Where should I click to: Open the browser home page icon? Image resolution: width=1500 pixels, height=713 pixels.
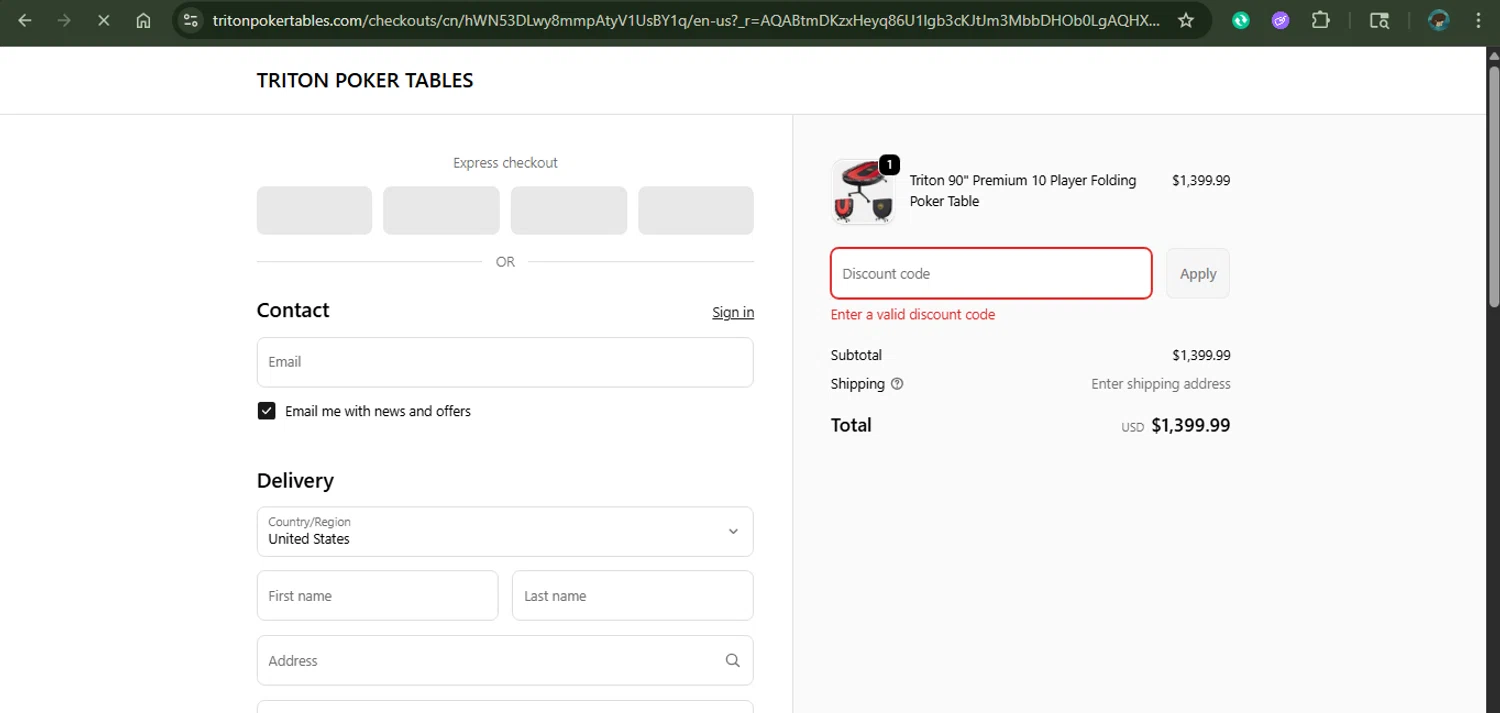pyautogui.click(x=143, y=20)
